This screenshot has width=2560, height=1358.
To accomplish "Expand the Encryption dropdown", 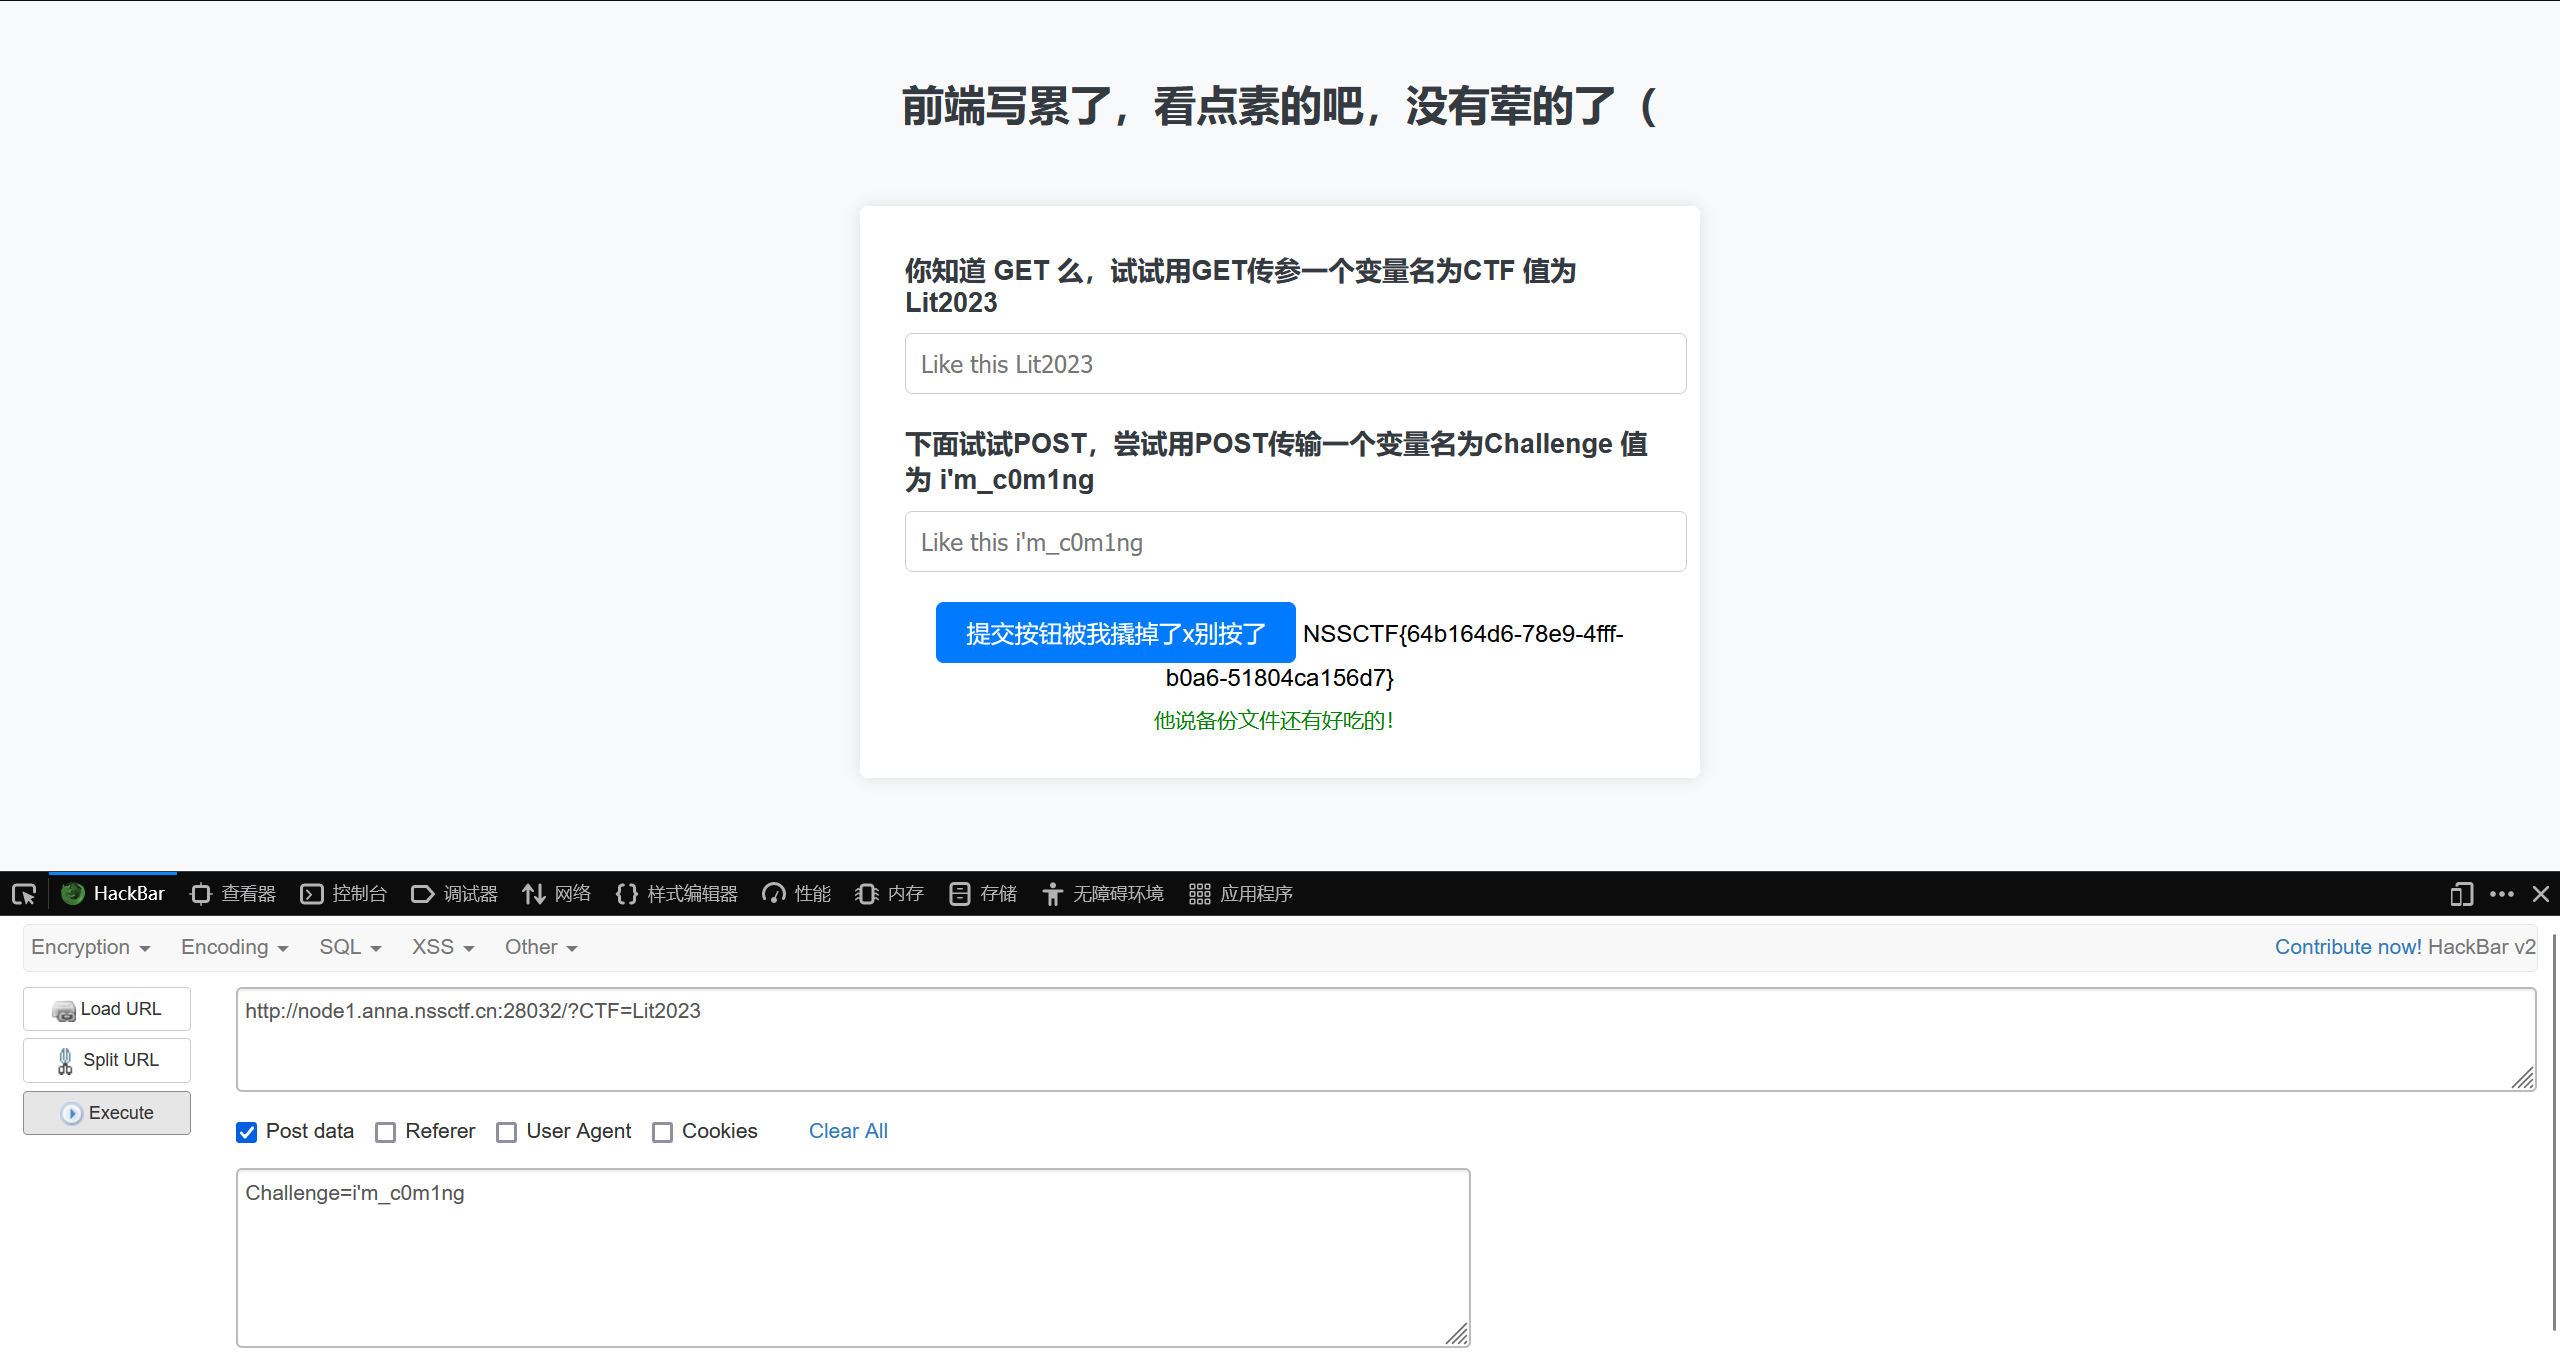I will (x=90, y=947).
